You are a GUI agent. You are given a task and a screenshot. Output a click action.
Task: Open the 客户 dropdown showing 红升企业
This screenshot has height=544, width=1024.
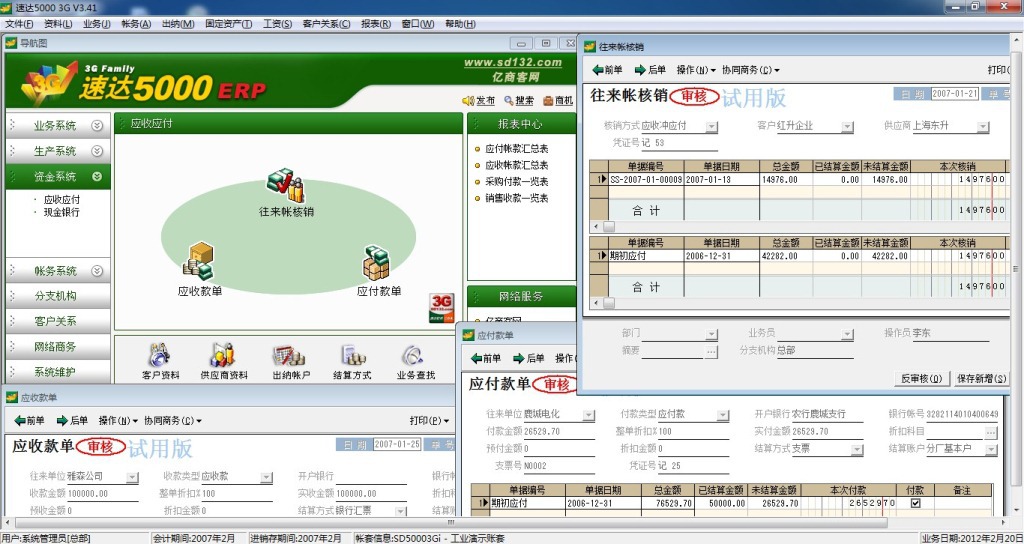[x=847, y=127]
